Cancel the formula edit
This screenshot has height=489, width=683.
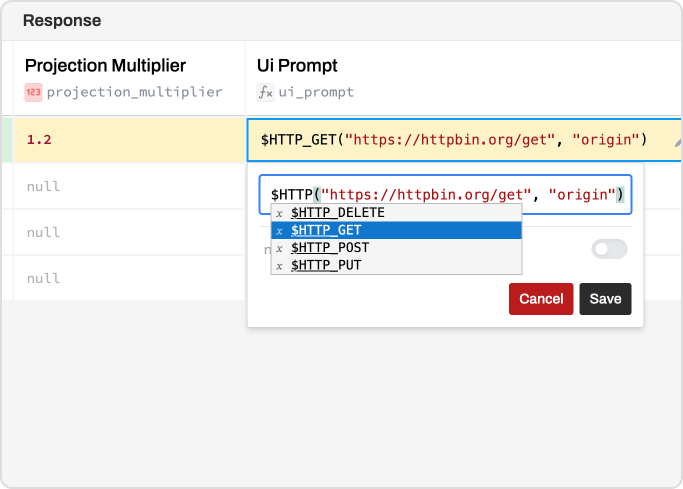tap(541, 299)
